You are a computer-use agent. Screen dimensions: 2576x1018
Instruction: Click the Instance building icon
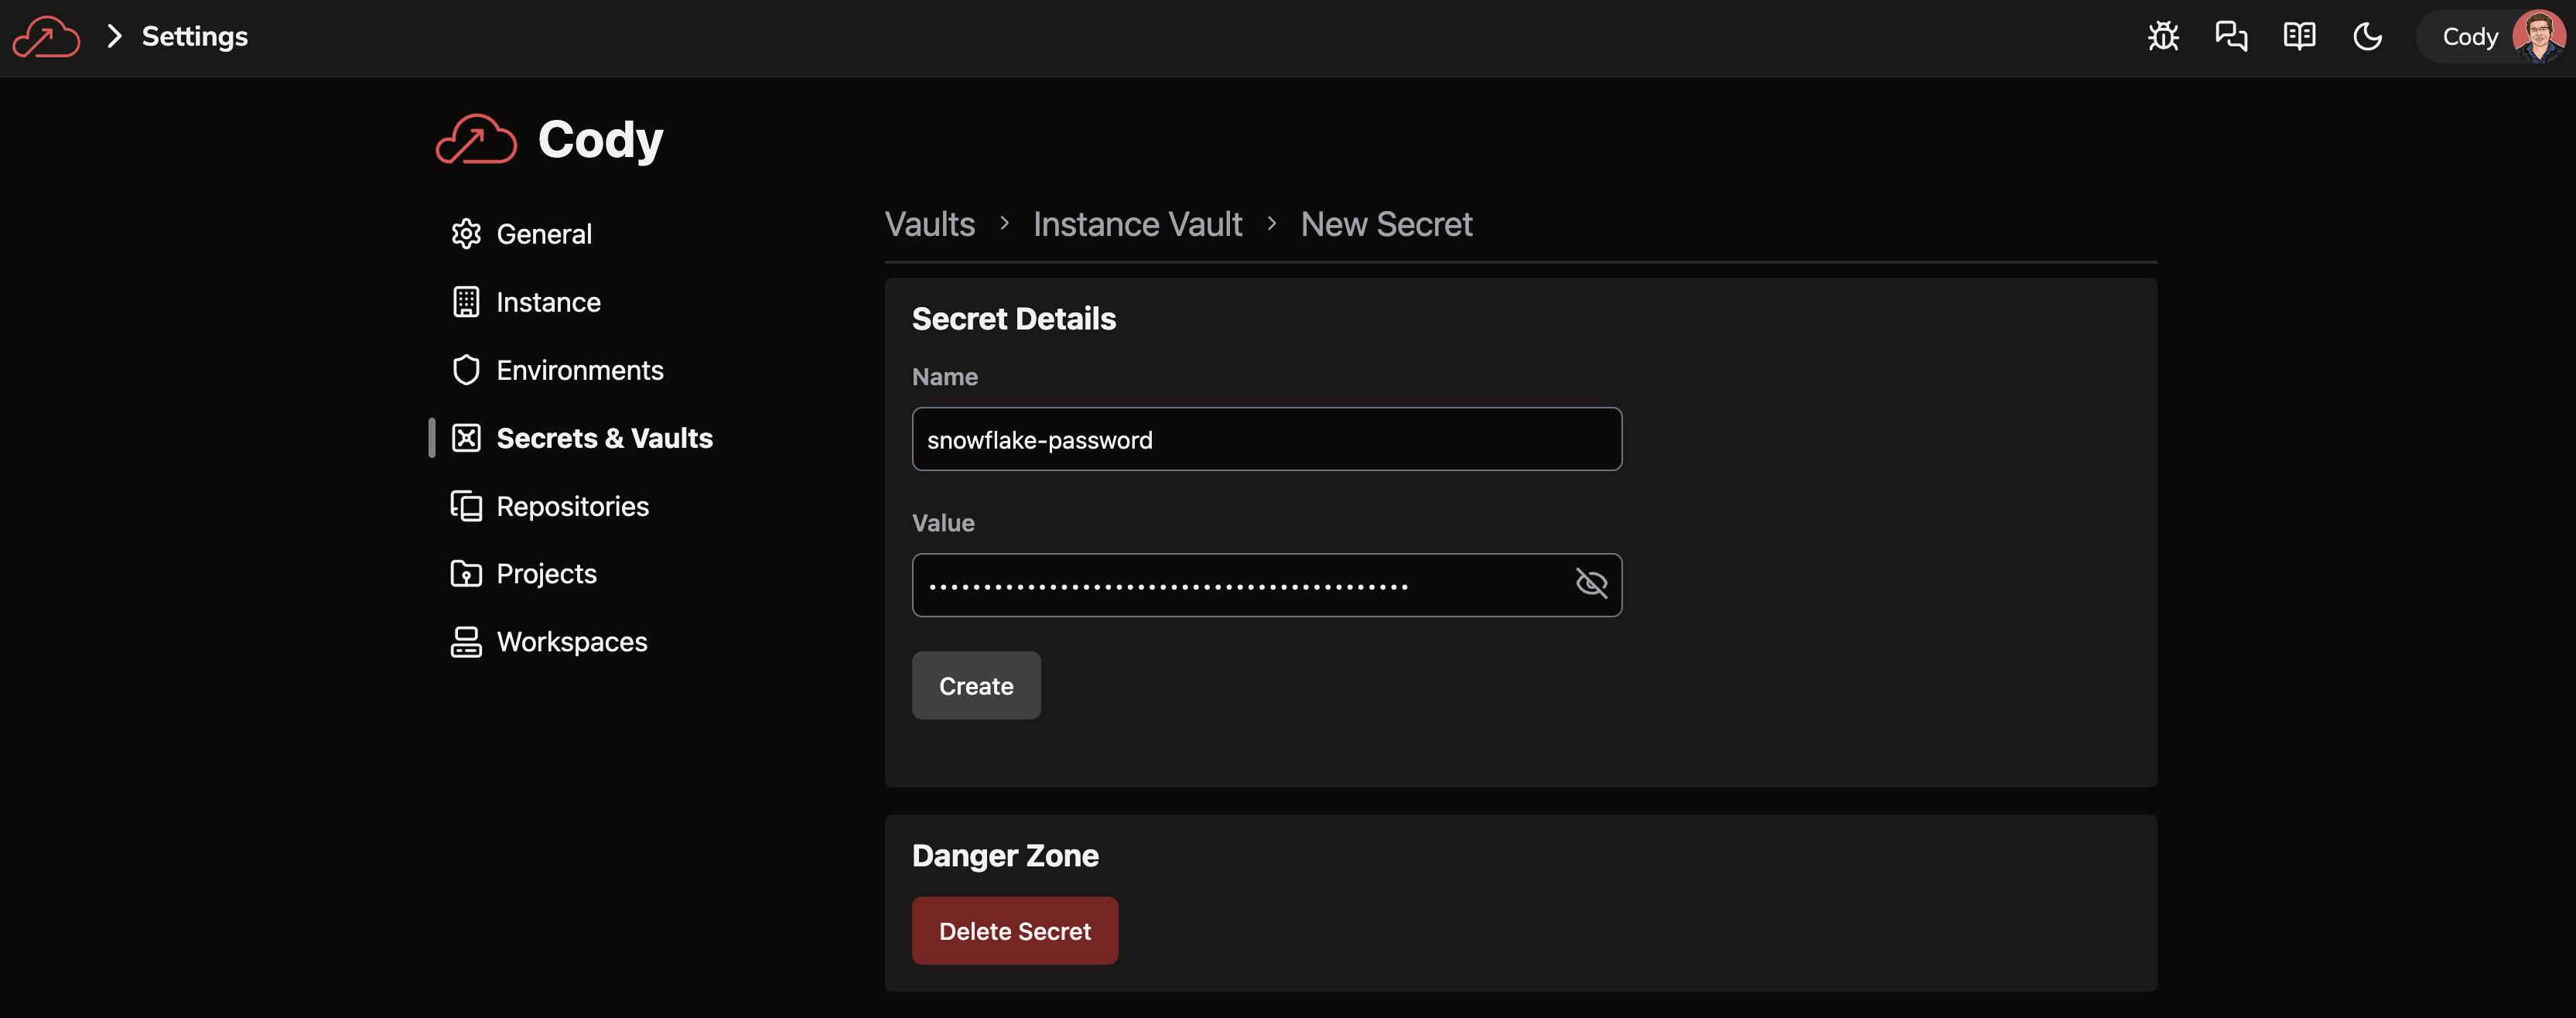click(x=466, y=302)
